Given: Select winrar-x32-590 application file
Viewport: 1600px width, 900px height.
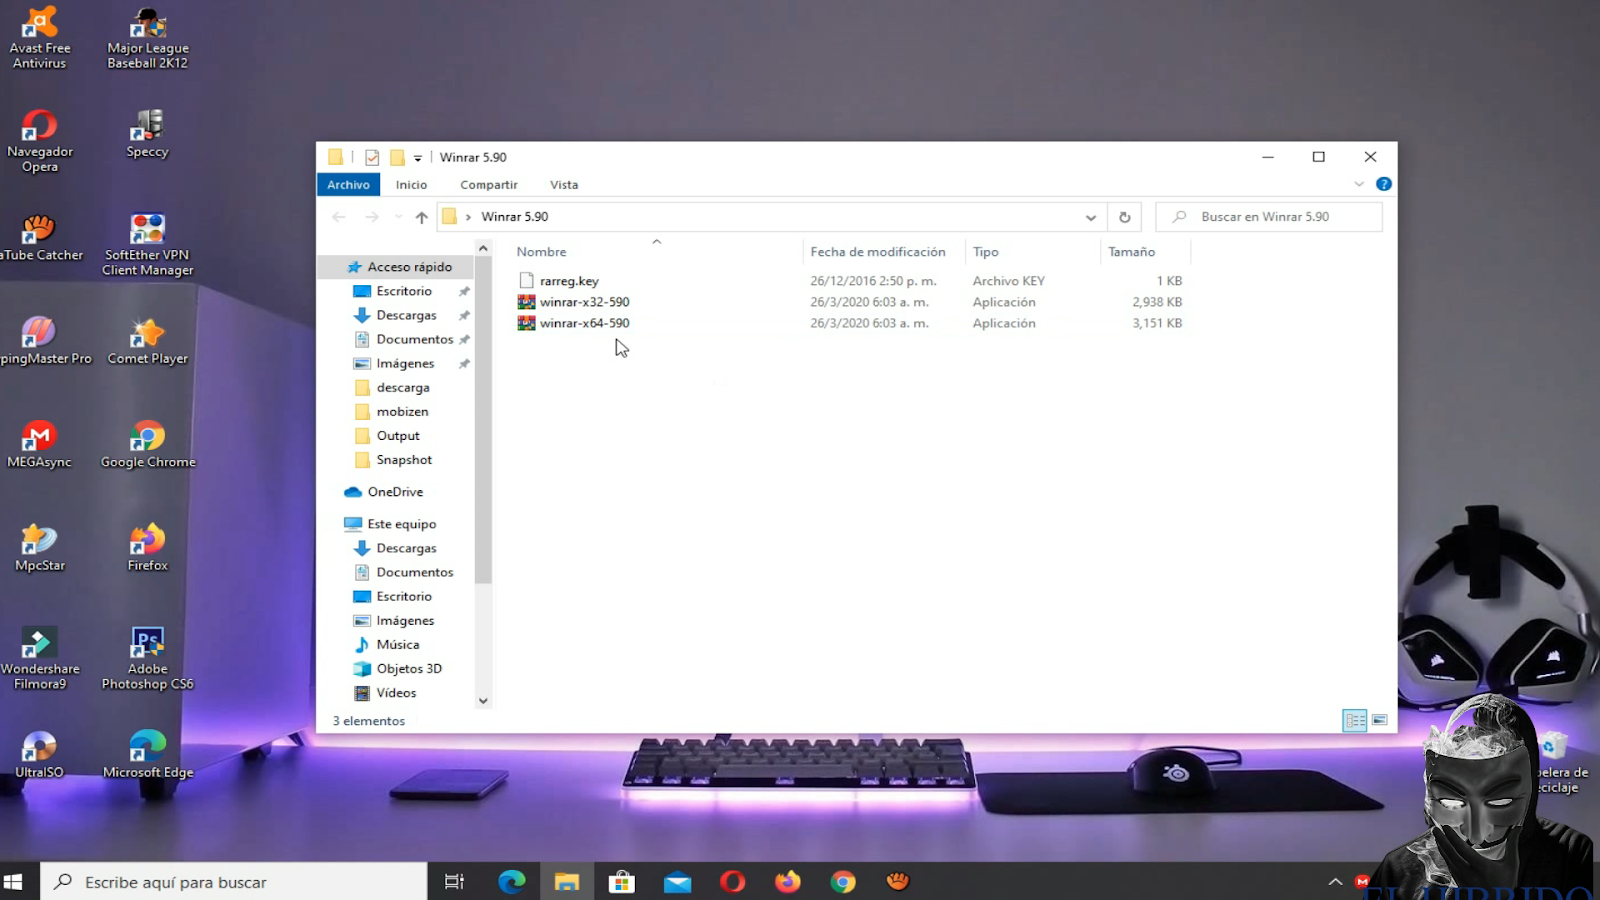Looking at the screenshot, I should point(585,302).
